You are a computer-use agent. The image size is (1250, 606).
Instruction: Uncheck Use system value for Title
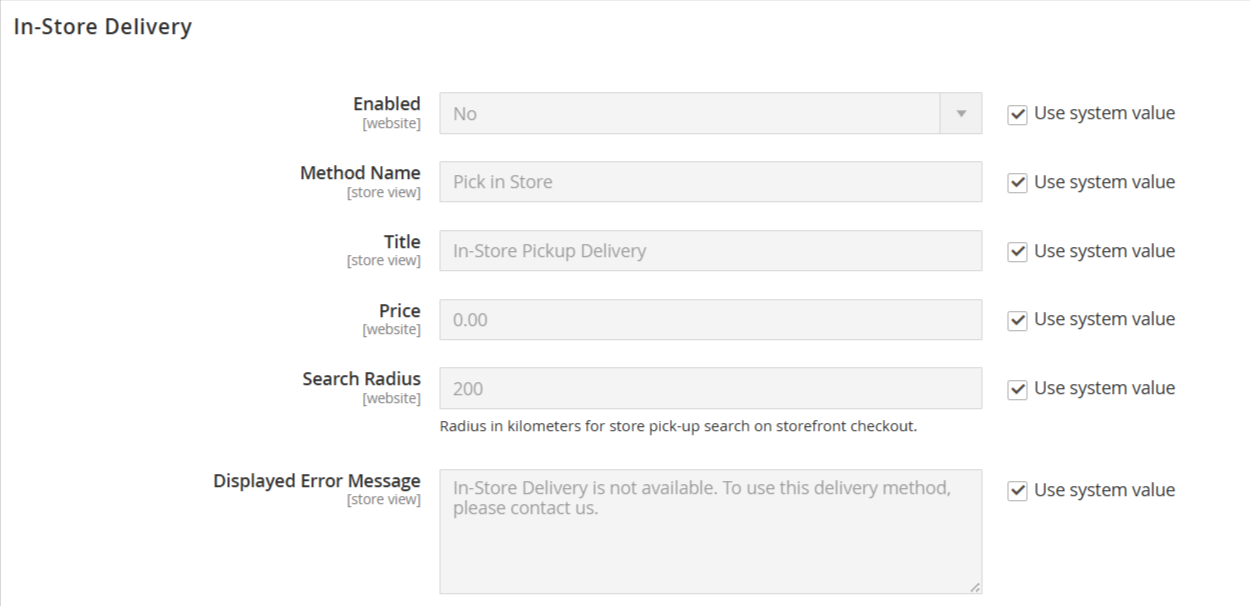coord(1017,252)
